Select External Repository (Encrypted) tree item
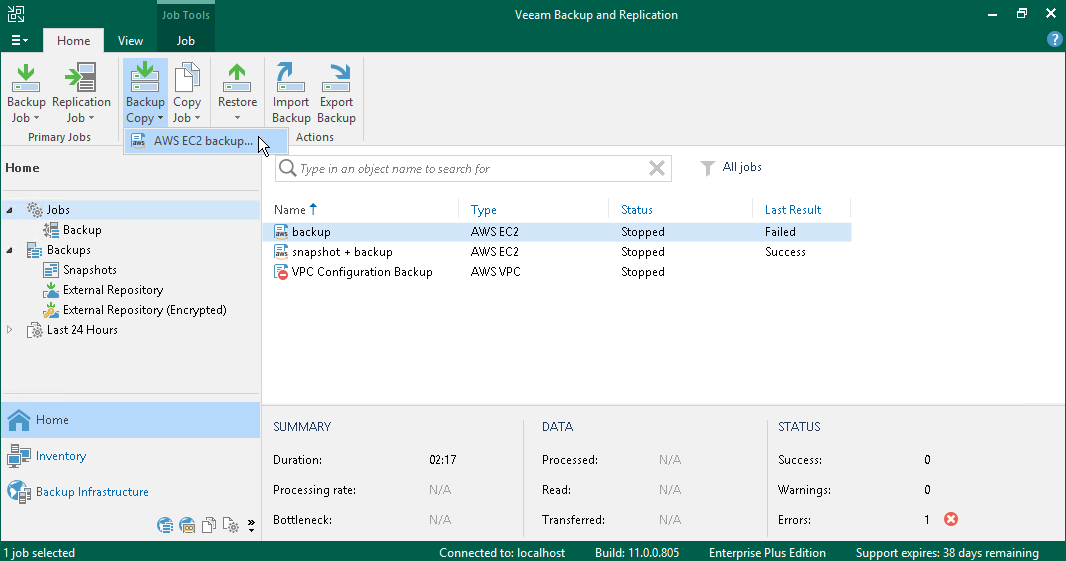 [x=144, y=310]
